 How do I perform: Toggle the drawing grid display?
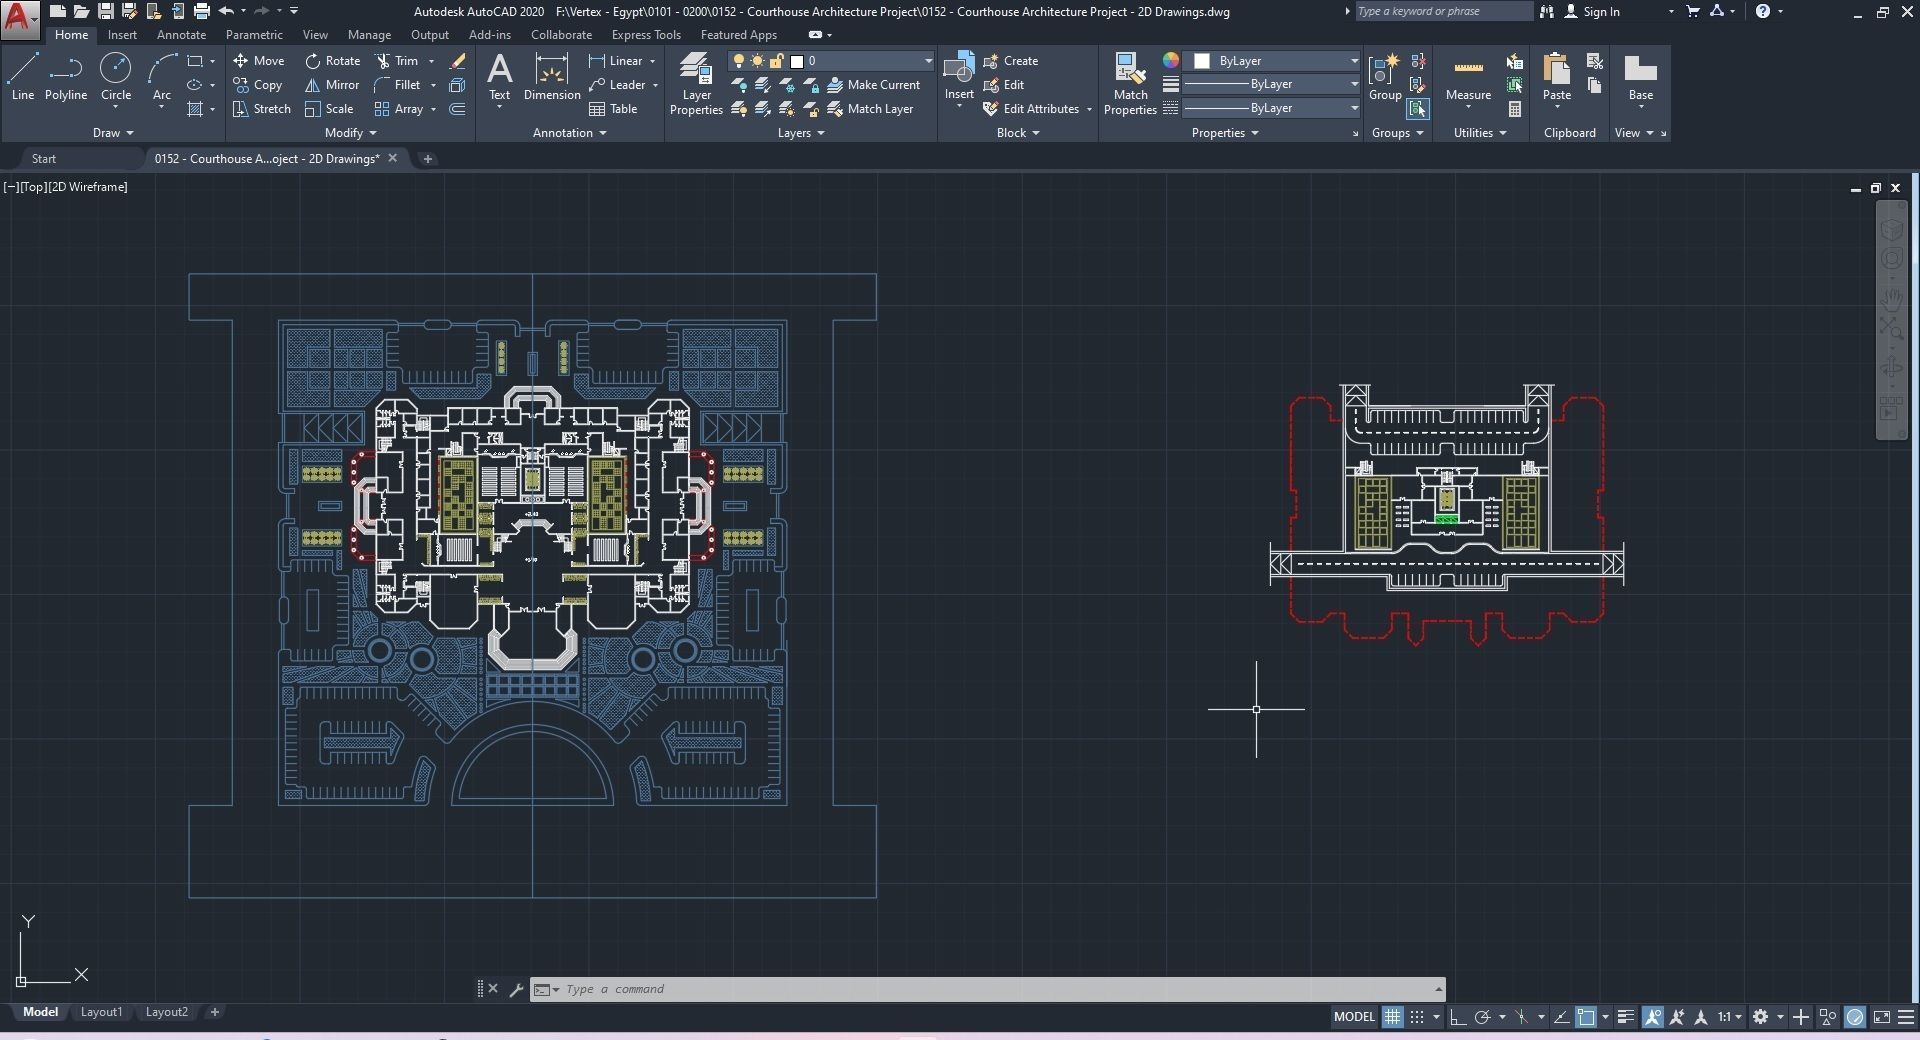coord(1392,1017)
